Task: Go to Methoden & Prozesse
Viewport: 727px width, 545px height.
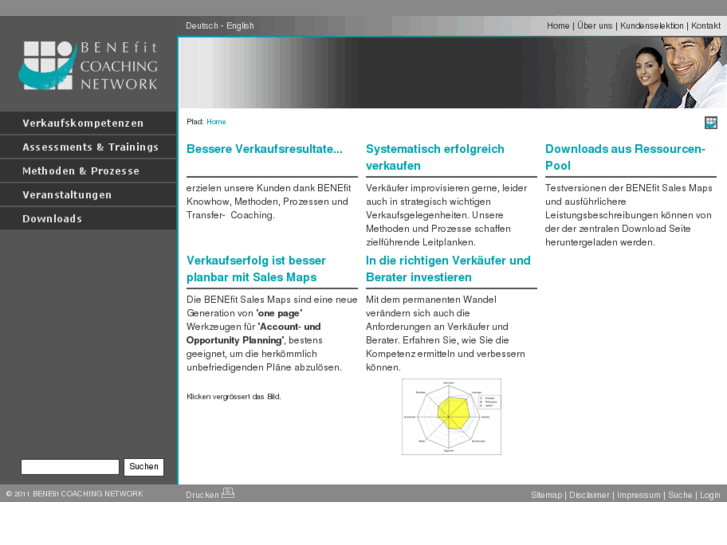Action: click(x=88, y=171)
